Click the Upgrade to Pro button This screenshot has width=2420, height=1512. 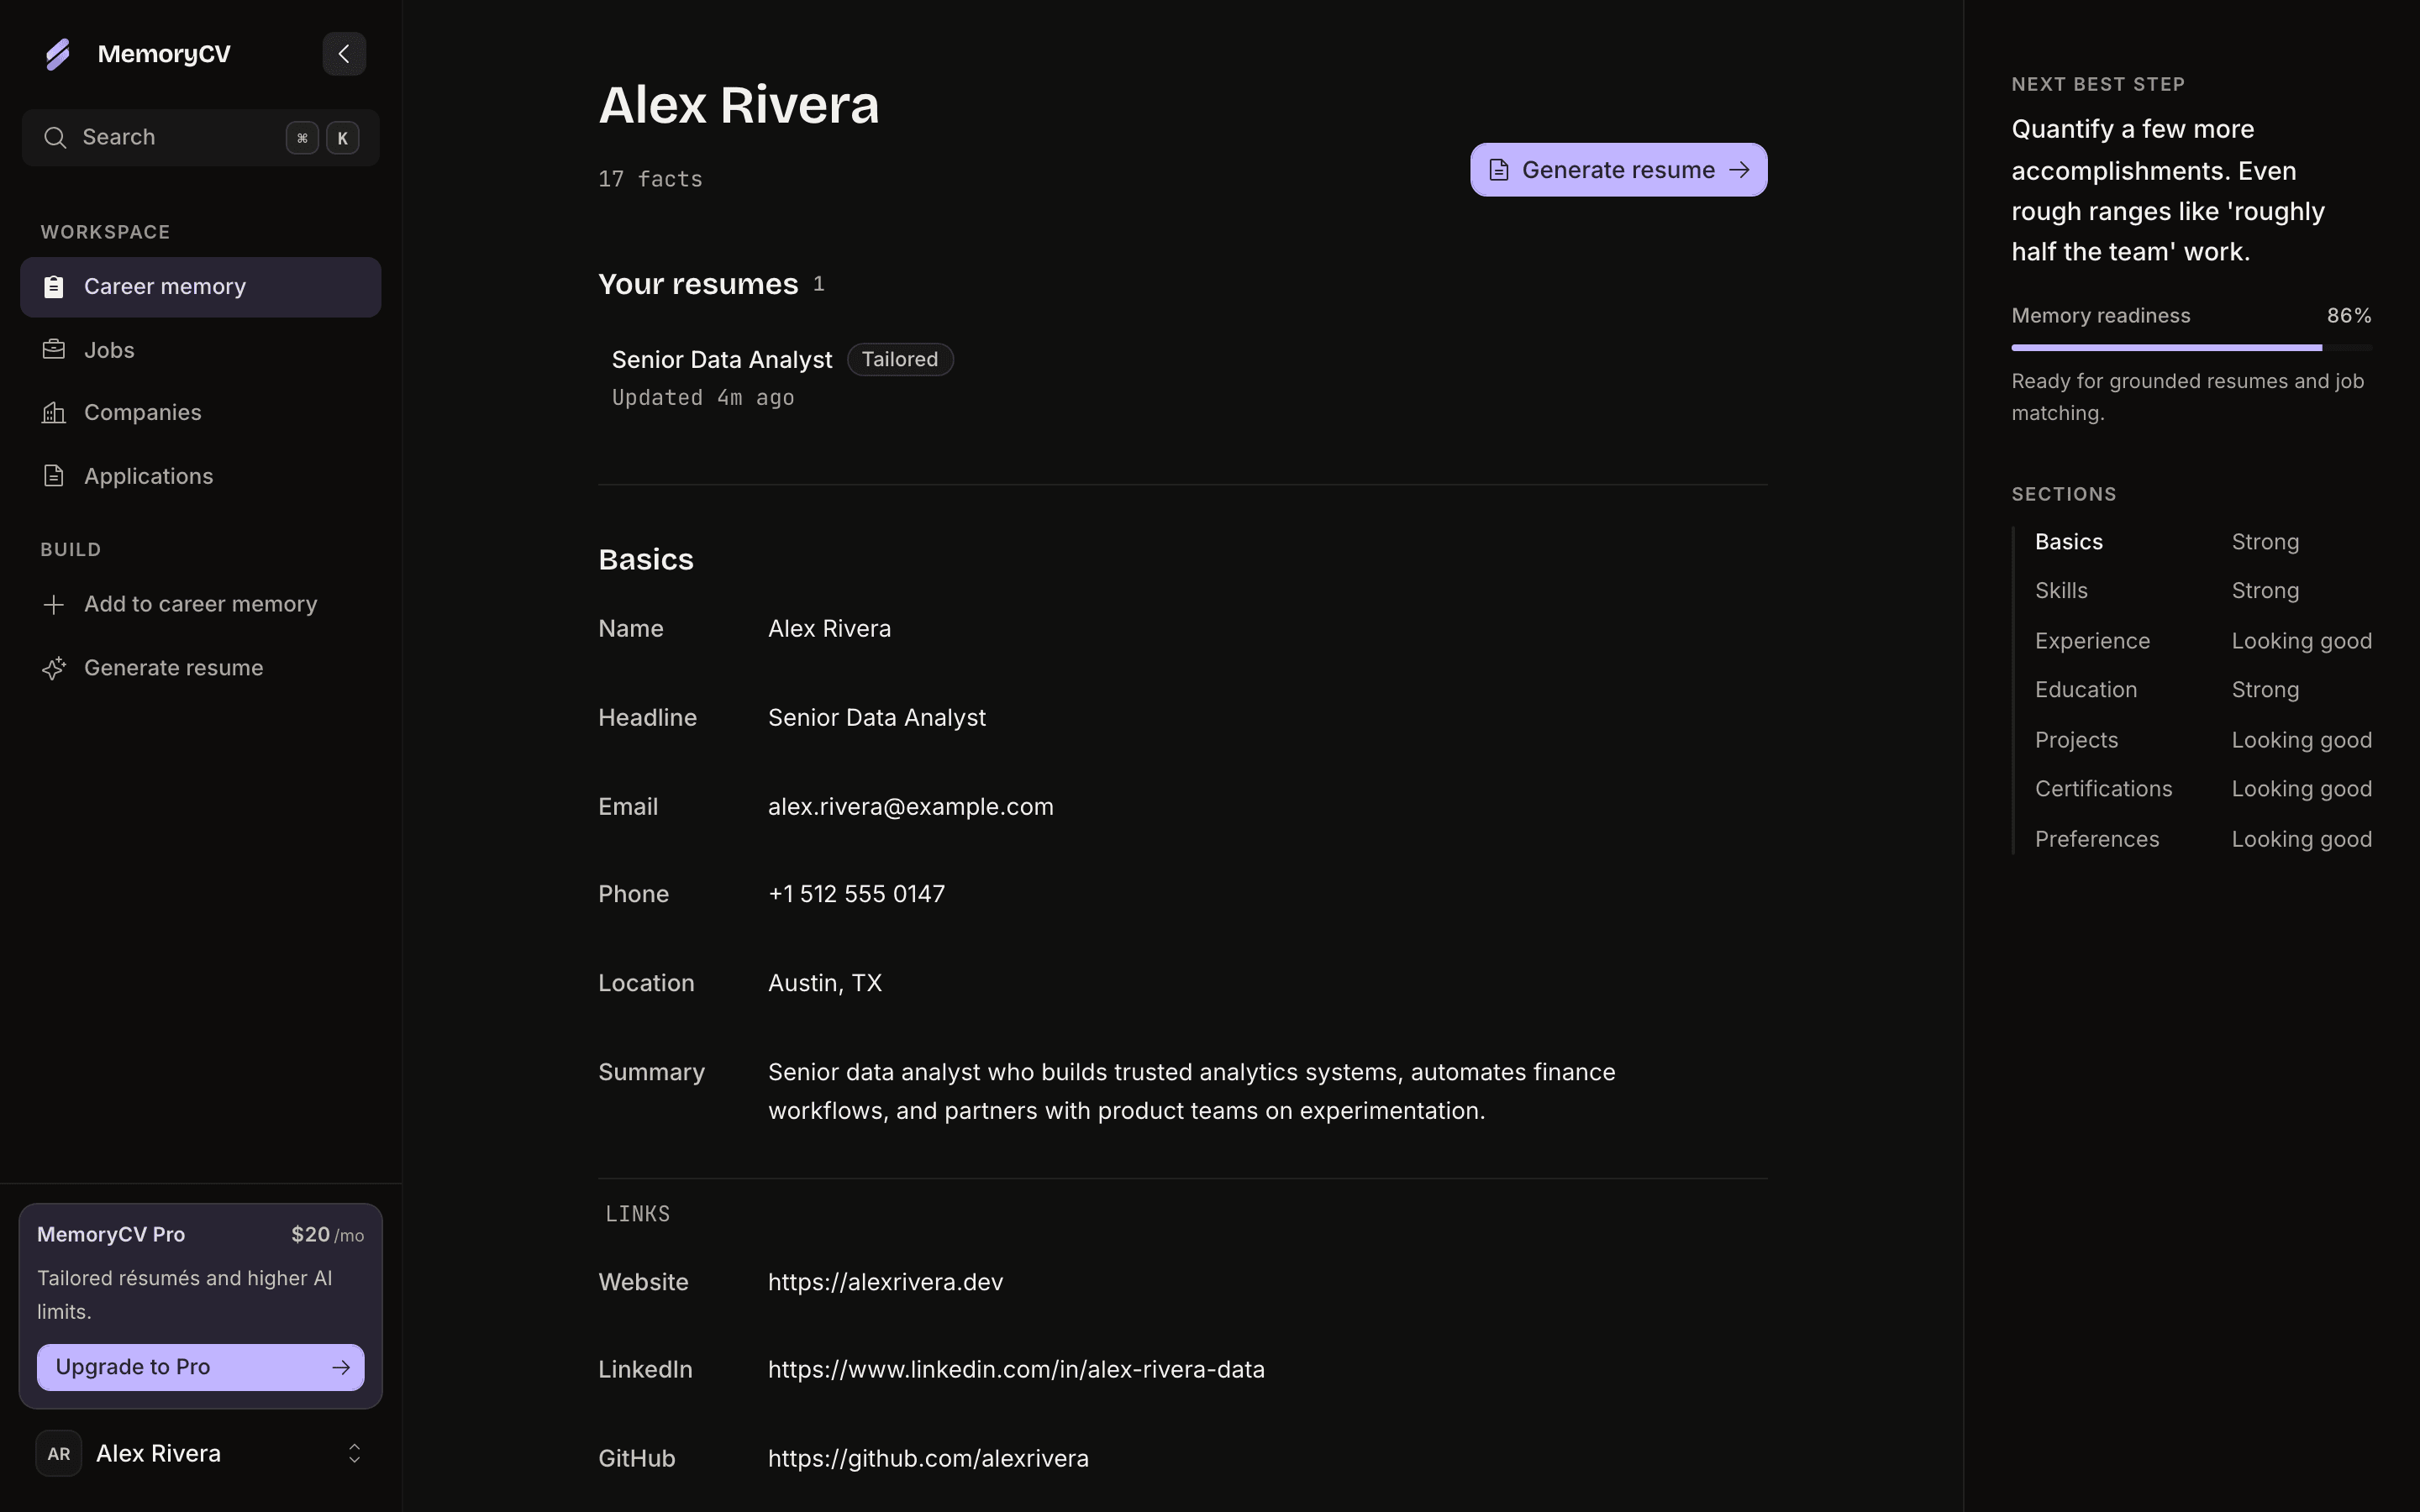[x=200, y=1367]
